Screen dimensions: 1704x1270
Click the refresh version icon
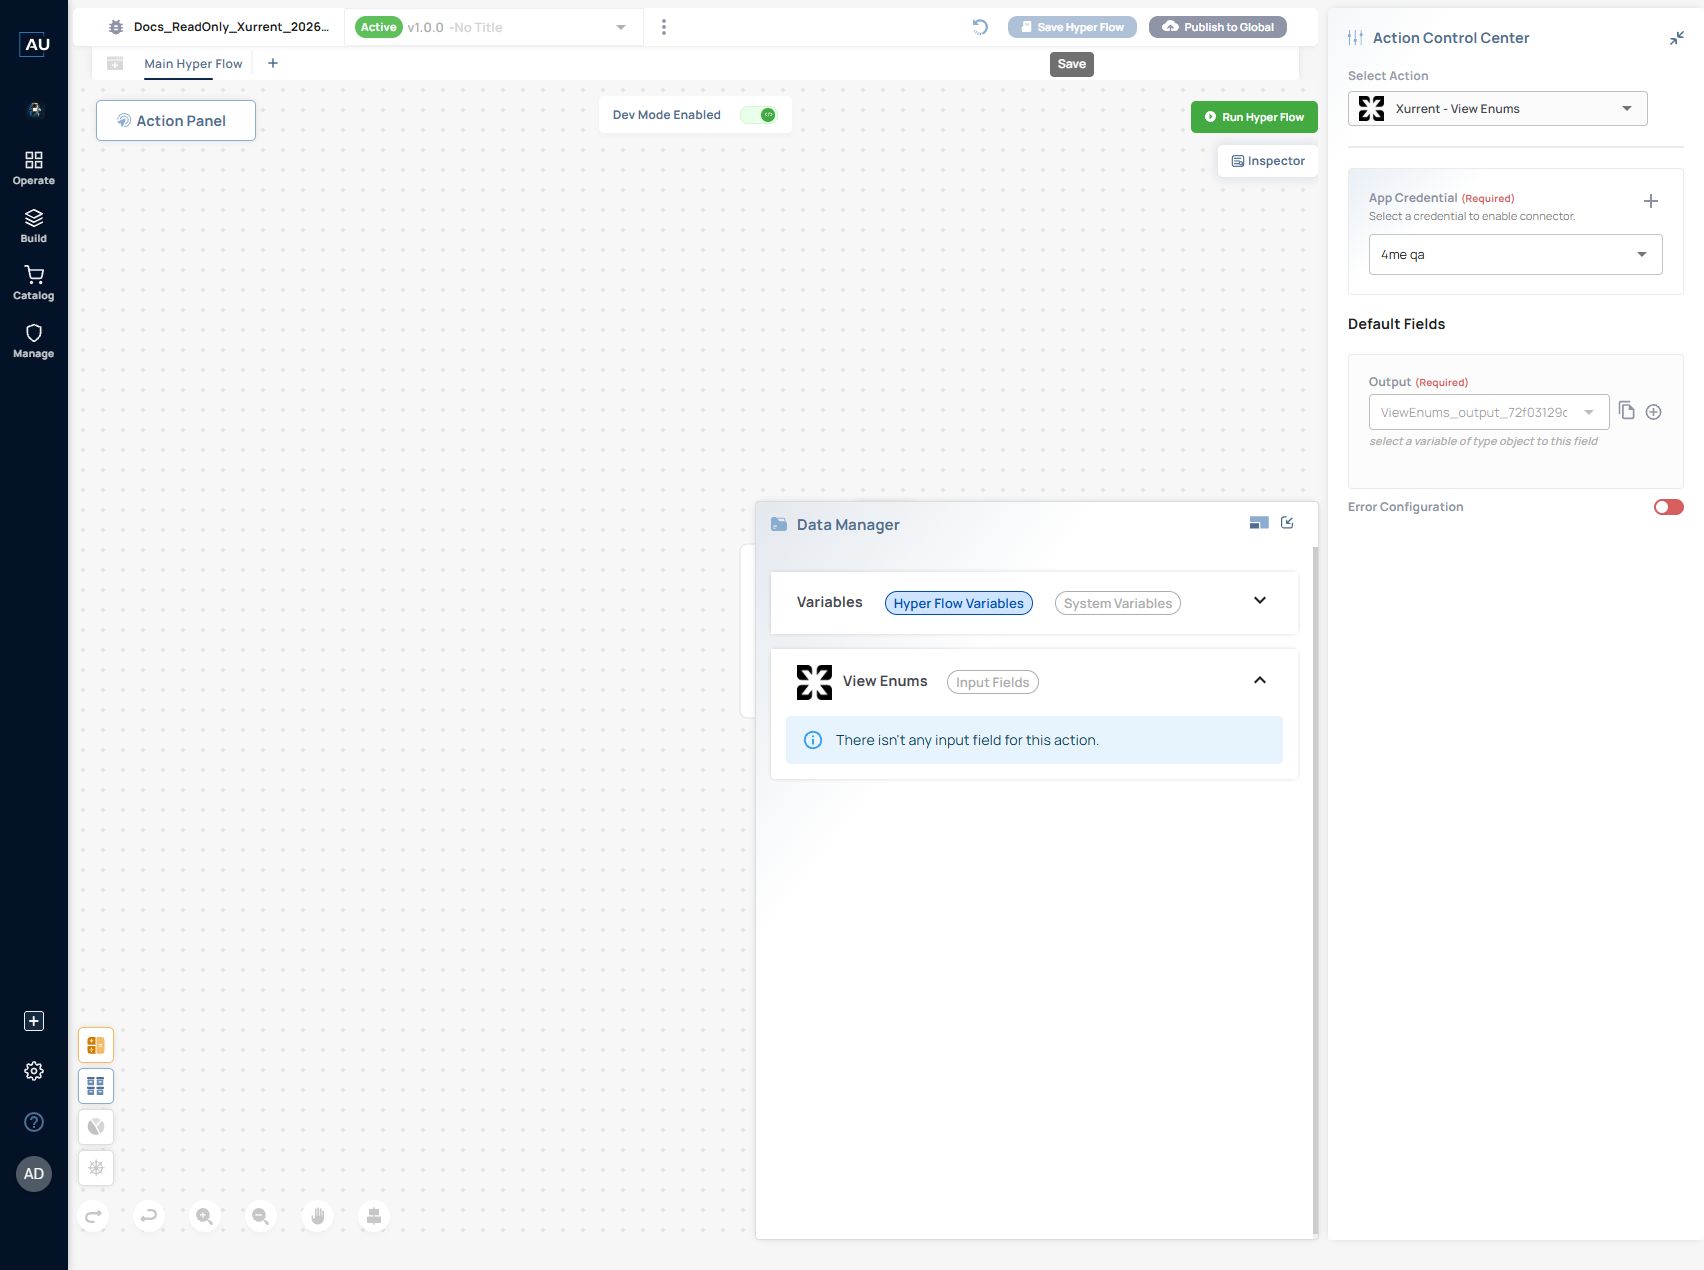(x=980, y=27)
